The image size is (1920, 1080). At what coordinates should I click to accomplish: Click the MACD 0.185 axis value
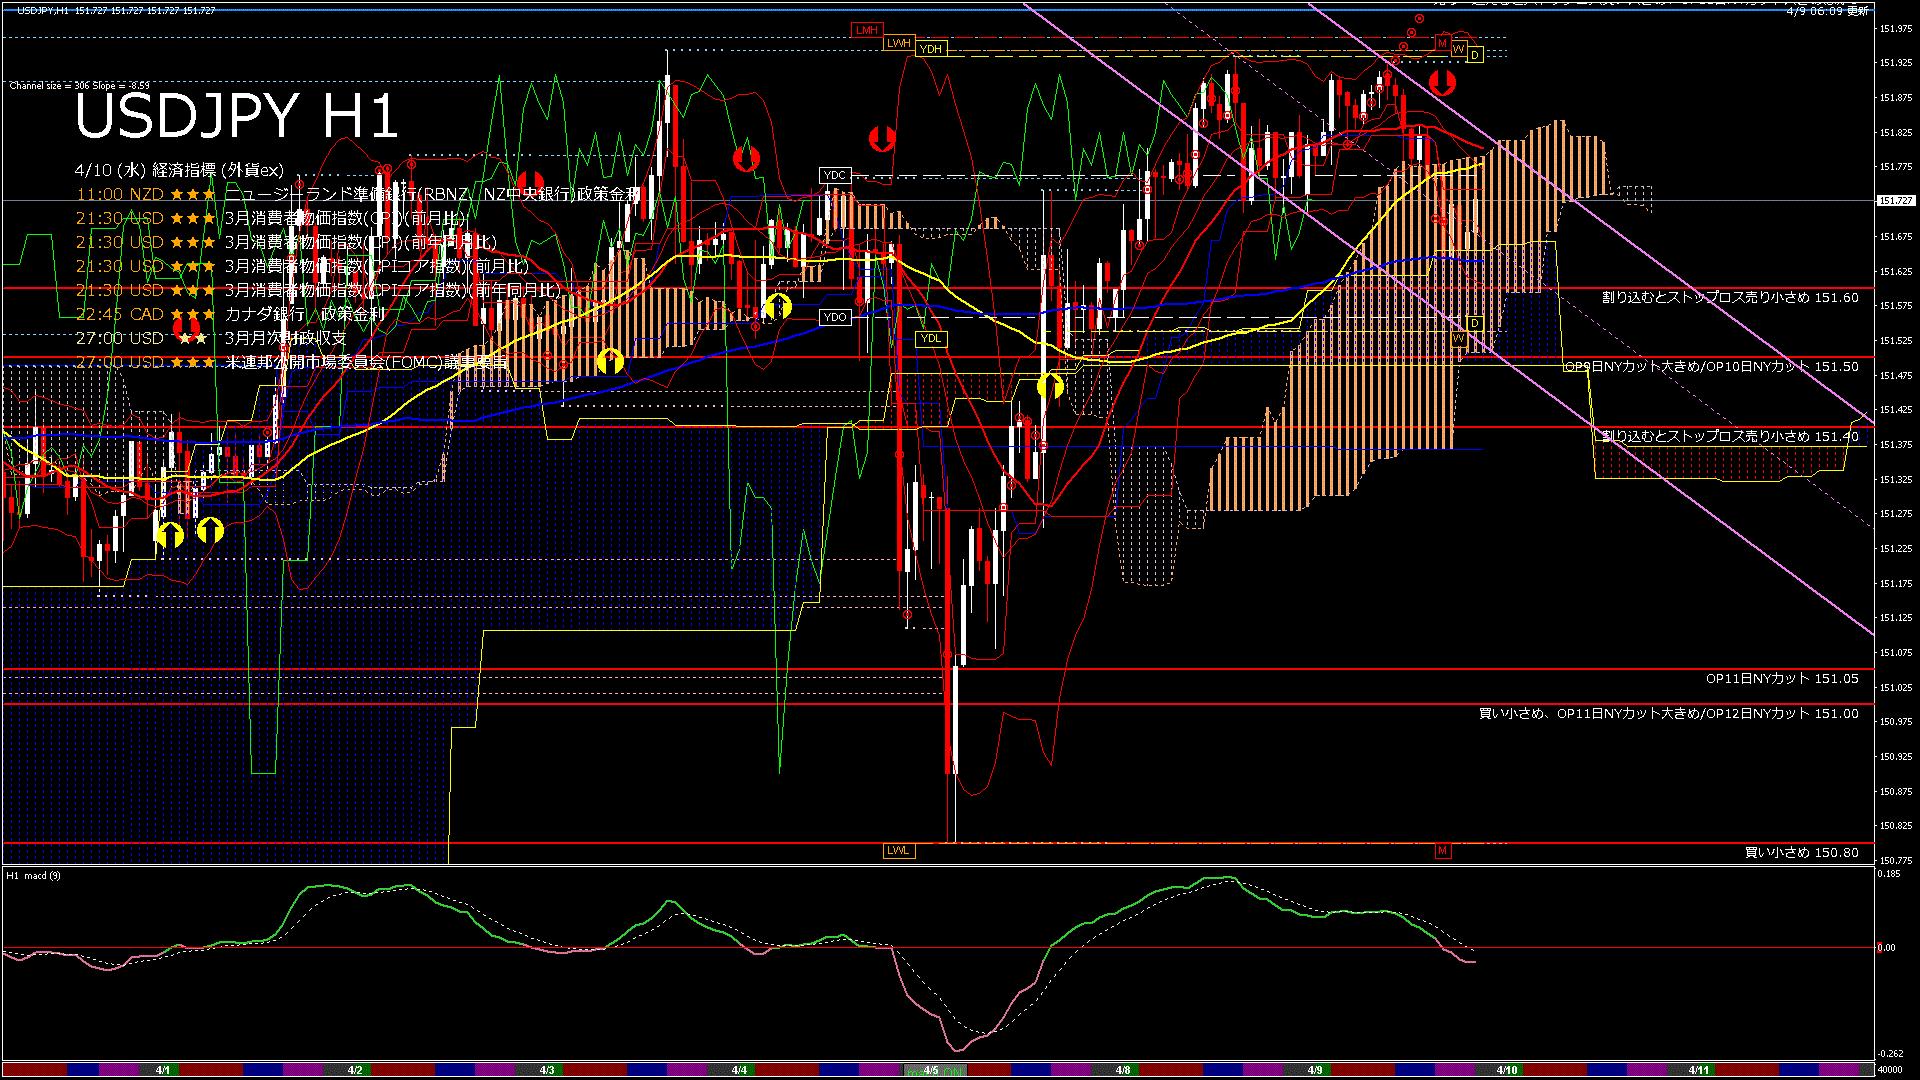click(x=1889, y=874)
